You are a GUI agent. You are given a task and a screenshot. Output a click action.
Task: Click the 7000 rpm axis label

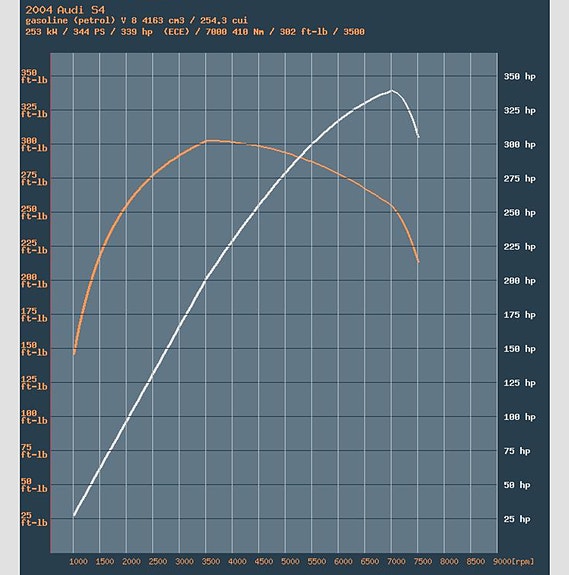pos(396,561)
